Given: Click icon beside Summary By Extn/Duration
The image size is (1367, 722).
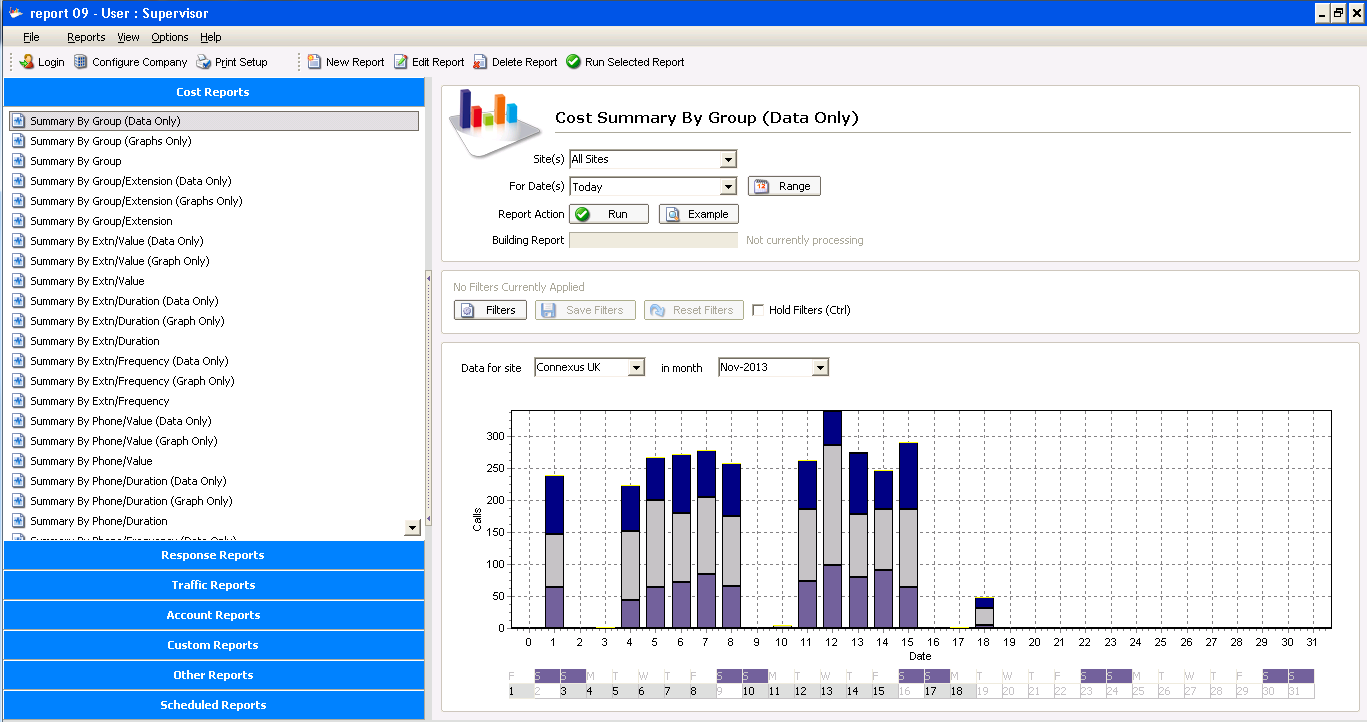Looking at the screenshot, I should [x=18, y=341].
